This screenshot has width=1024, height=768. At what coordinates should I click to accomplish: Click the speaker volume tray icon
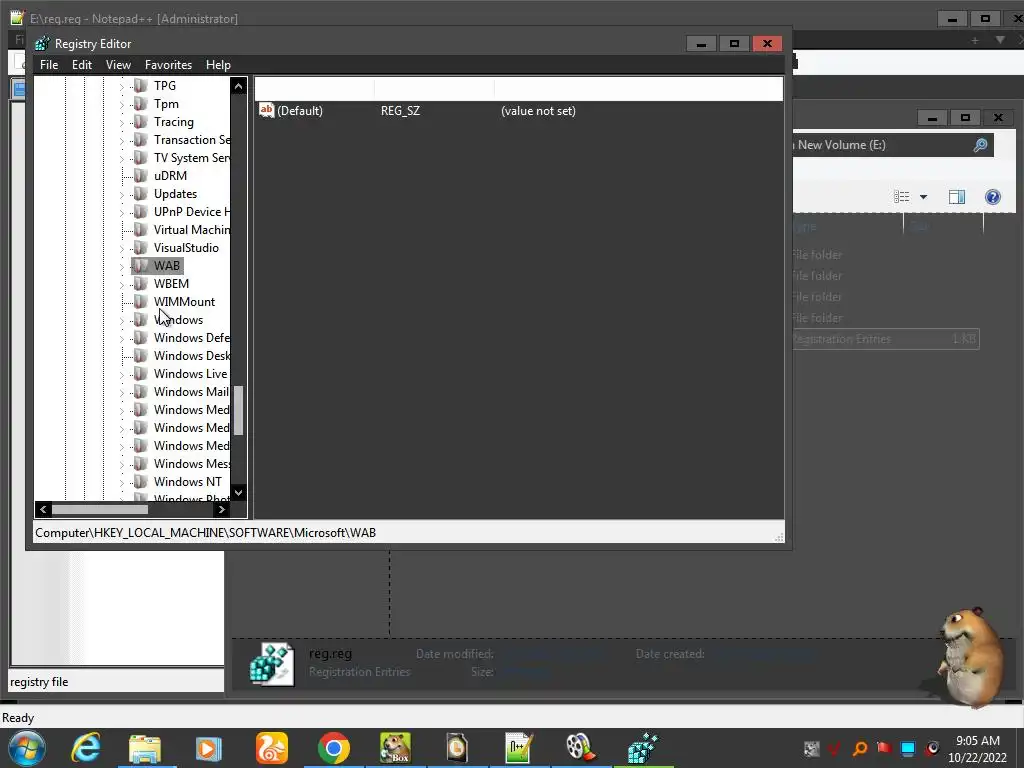[932, 748]
